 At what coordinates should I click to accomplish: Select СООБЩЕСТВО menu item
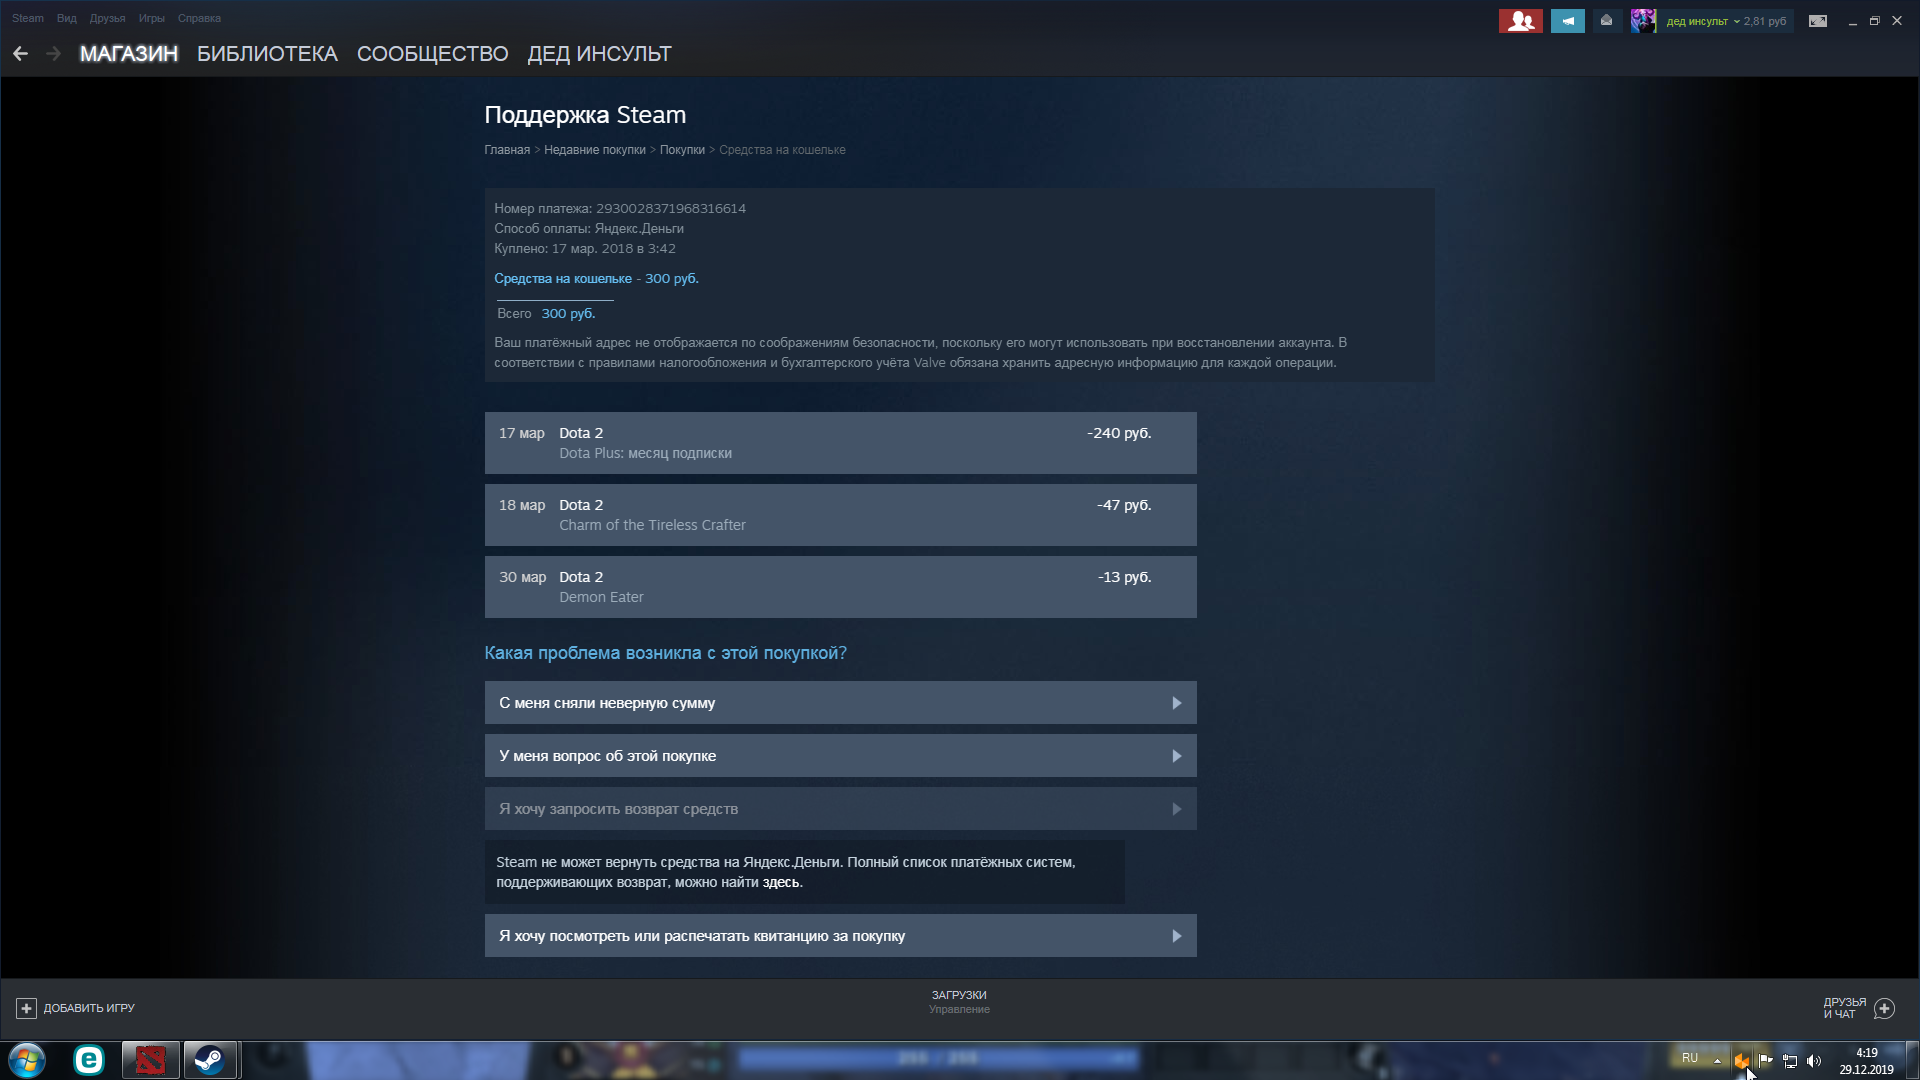(x=433, y=53)
